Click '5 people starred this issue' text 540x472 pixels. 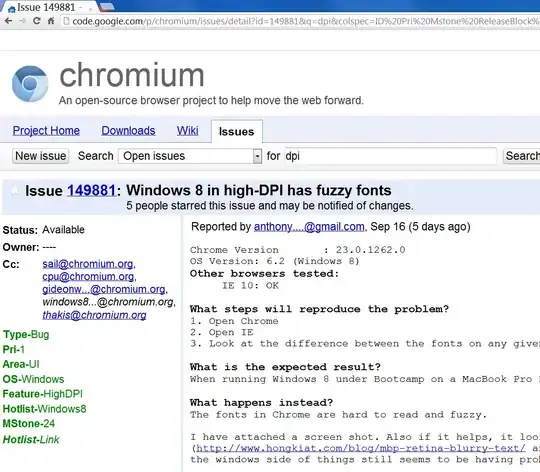pos(270,206)
